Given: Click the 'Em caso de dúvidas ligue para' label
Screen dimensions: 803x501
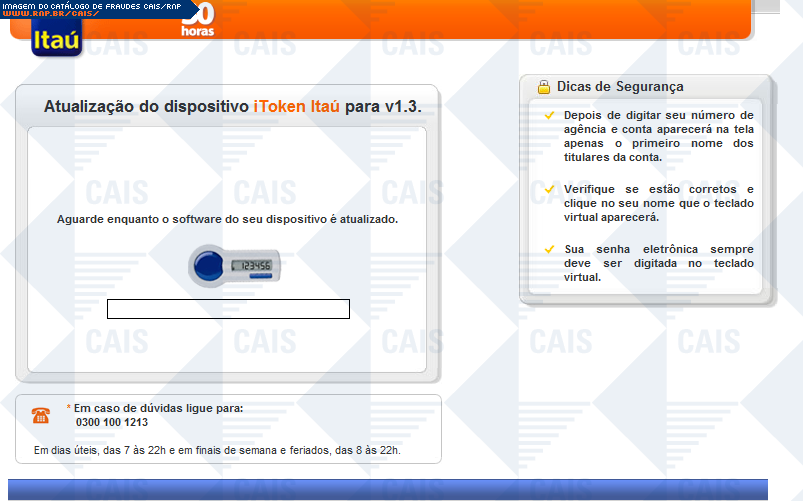Looking at the screenshot, I should click(x=158, y=408).
